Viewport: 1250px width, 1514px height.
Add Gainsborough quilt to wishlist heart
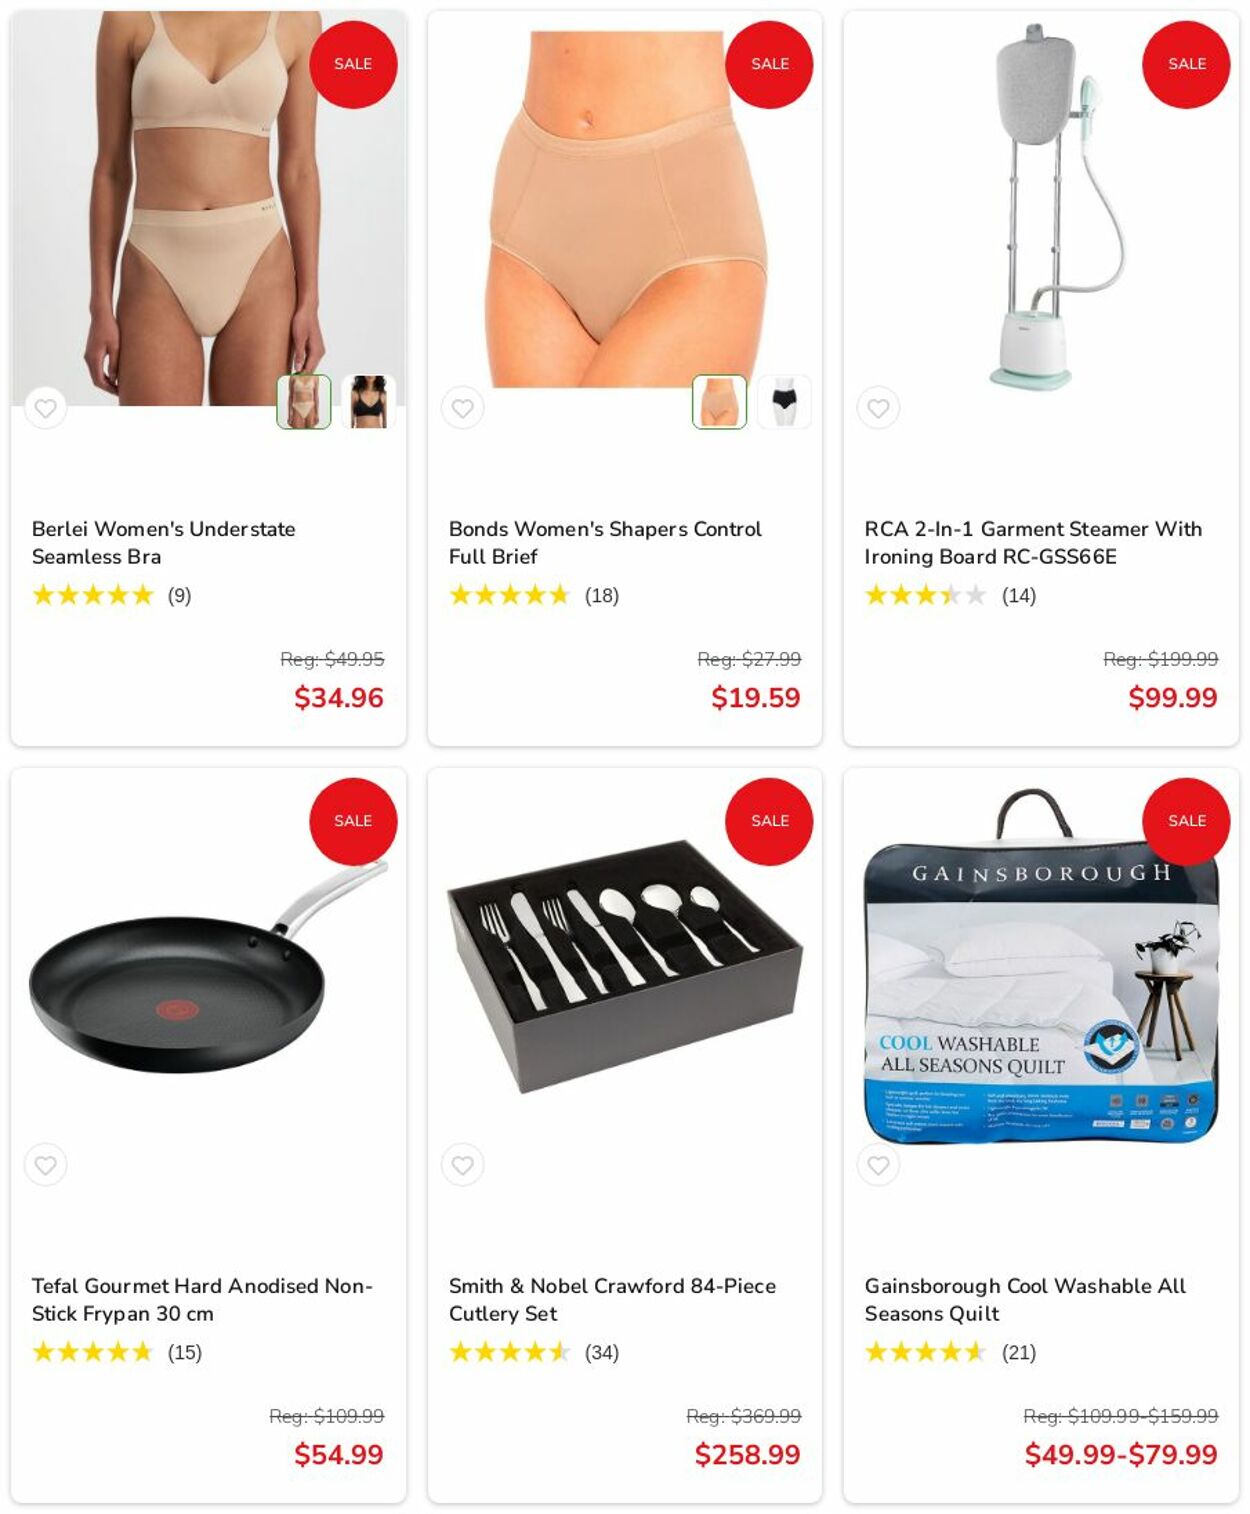pyautogui.click(x=878, y=1165)
